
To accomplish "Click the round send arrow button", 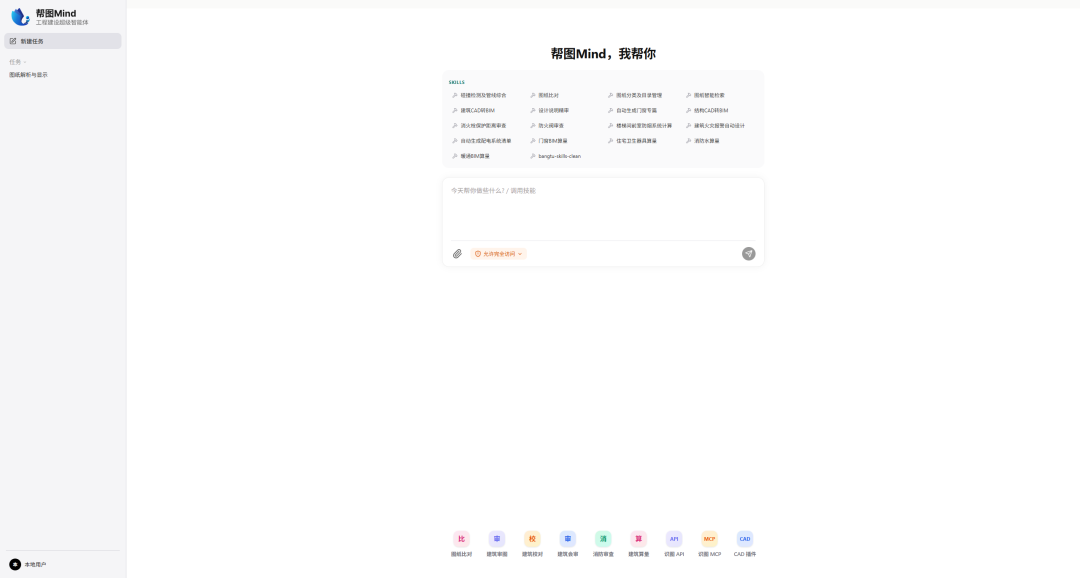I will (x=749, y=254).
